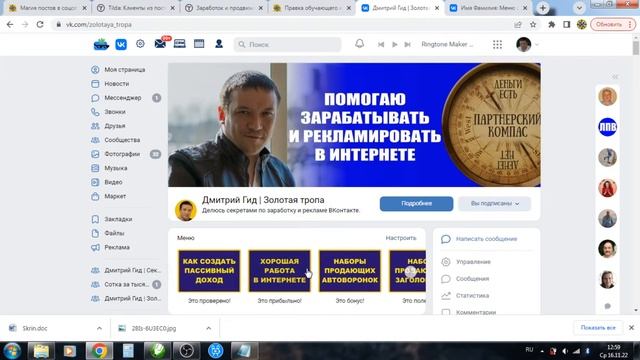This screenshot has height=360, width=640.
Task: Open the share page icon in address bar
Action: [x=518, y=24]
